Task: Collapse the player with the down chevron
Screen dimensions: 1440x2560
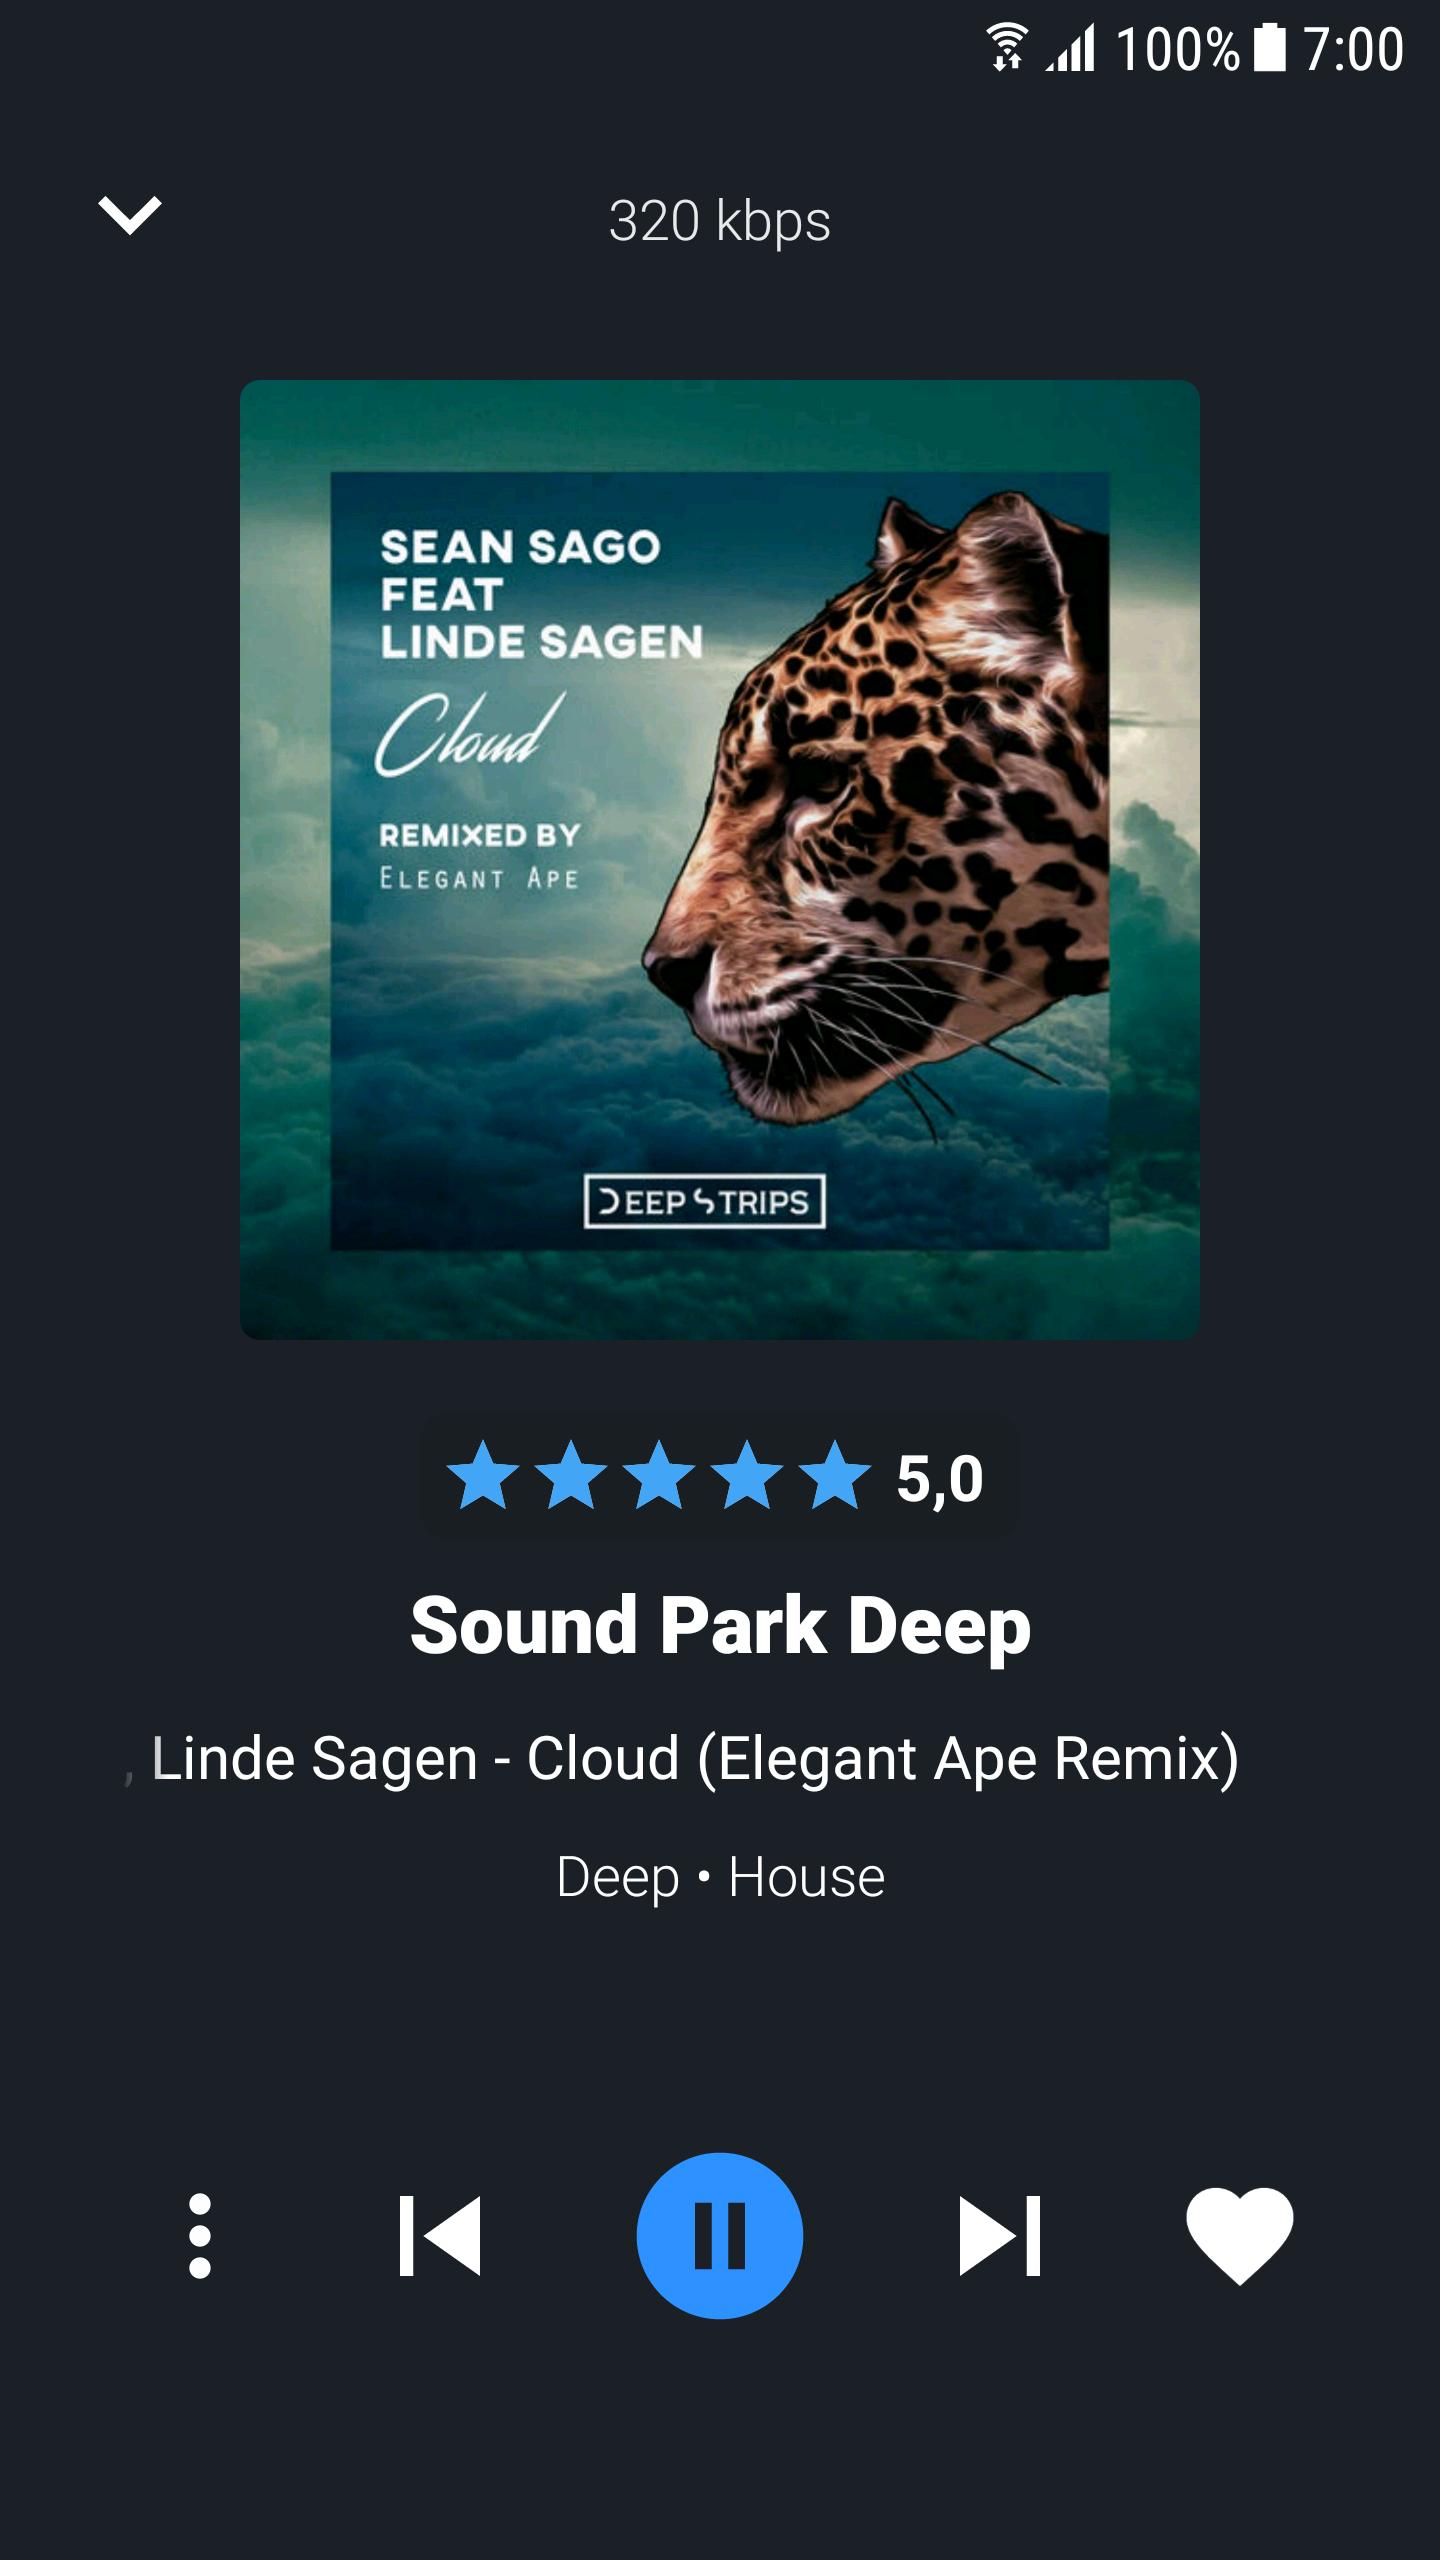Action: pos(130,215)
